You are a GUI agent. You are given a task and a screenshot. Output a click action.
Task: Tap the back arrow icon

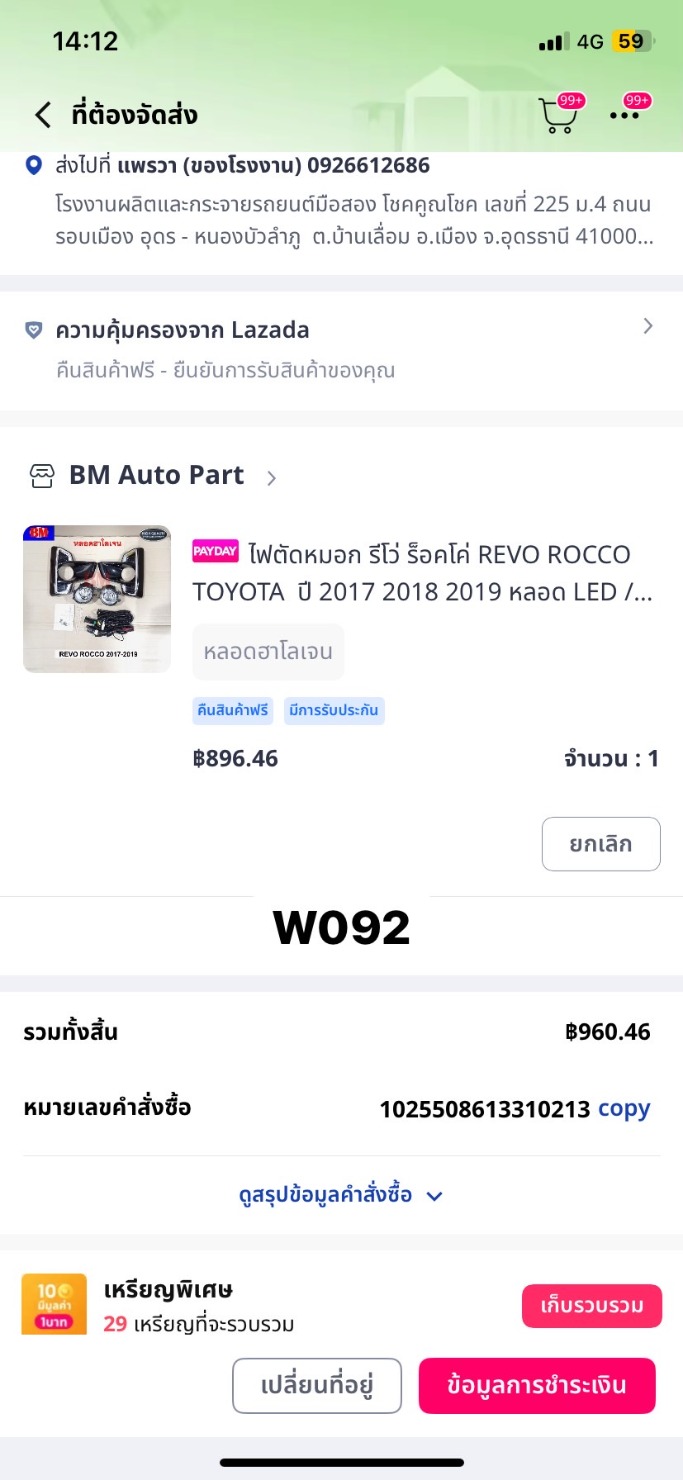pos(42,115)
